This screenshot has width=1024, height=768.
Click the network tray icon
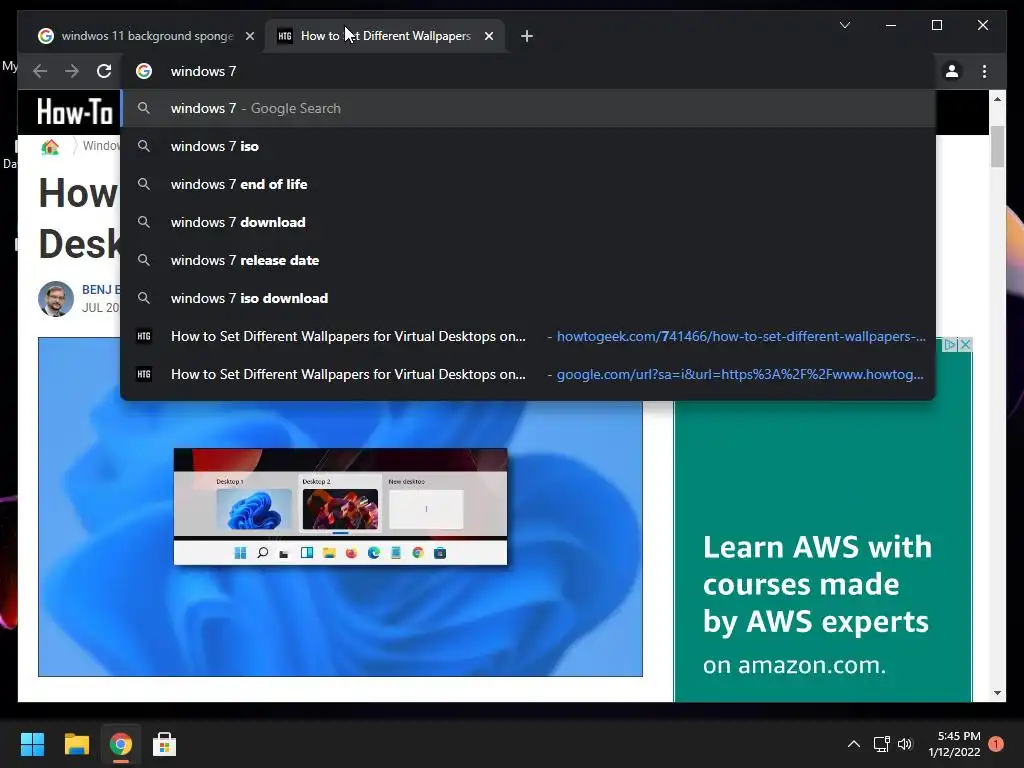[881, 744]
